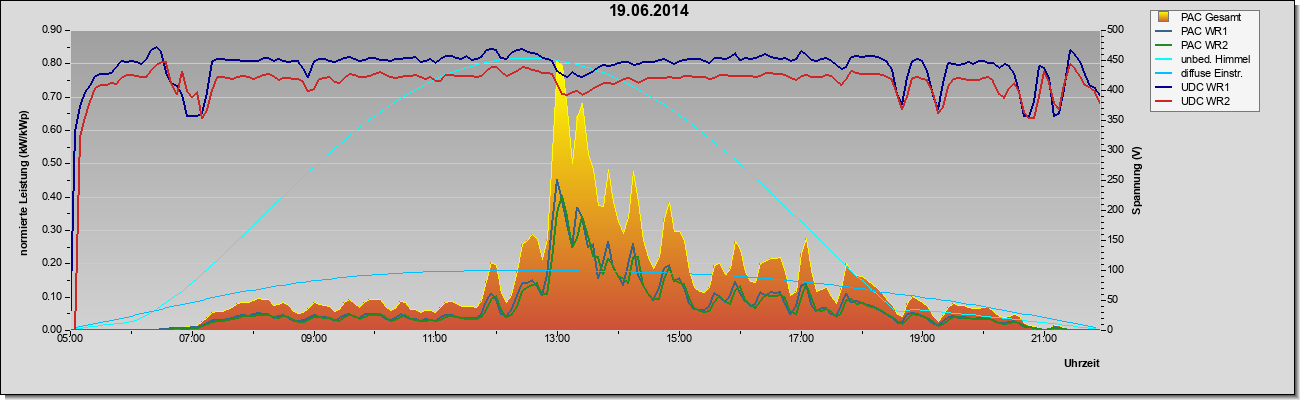Click the diffuse Einstr. legend entry
The image size is (1300, 400).
click(1211, 73)
